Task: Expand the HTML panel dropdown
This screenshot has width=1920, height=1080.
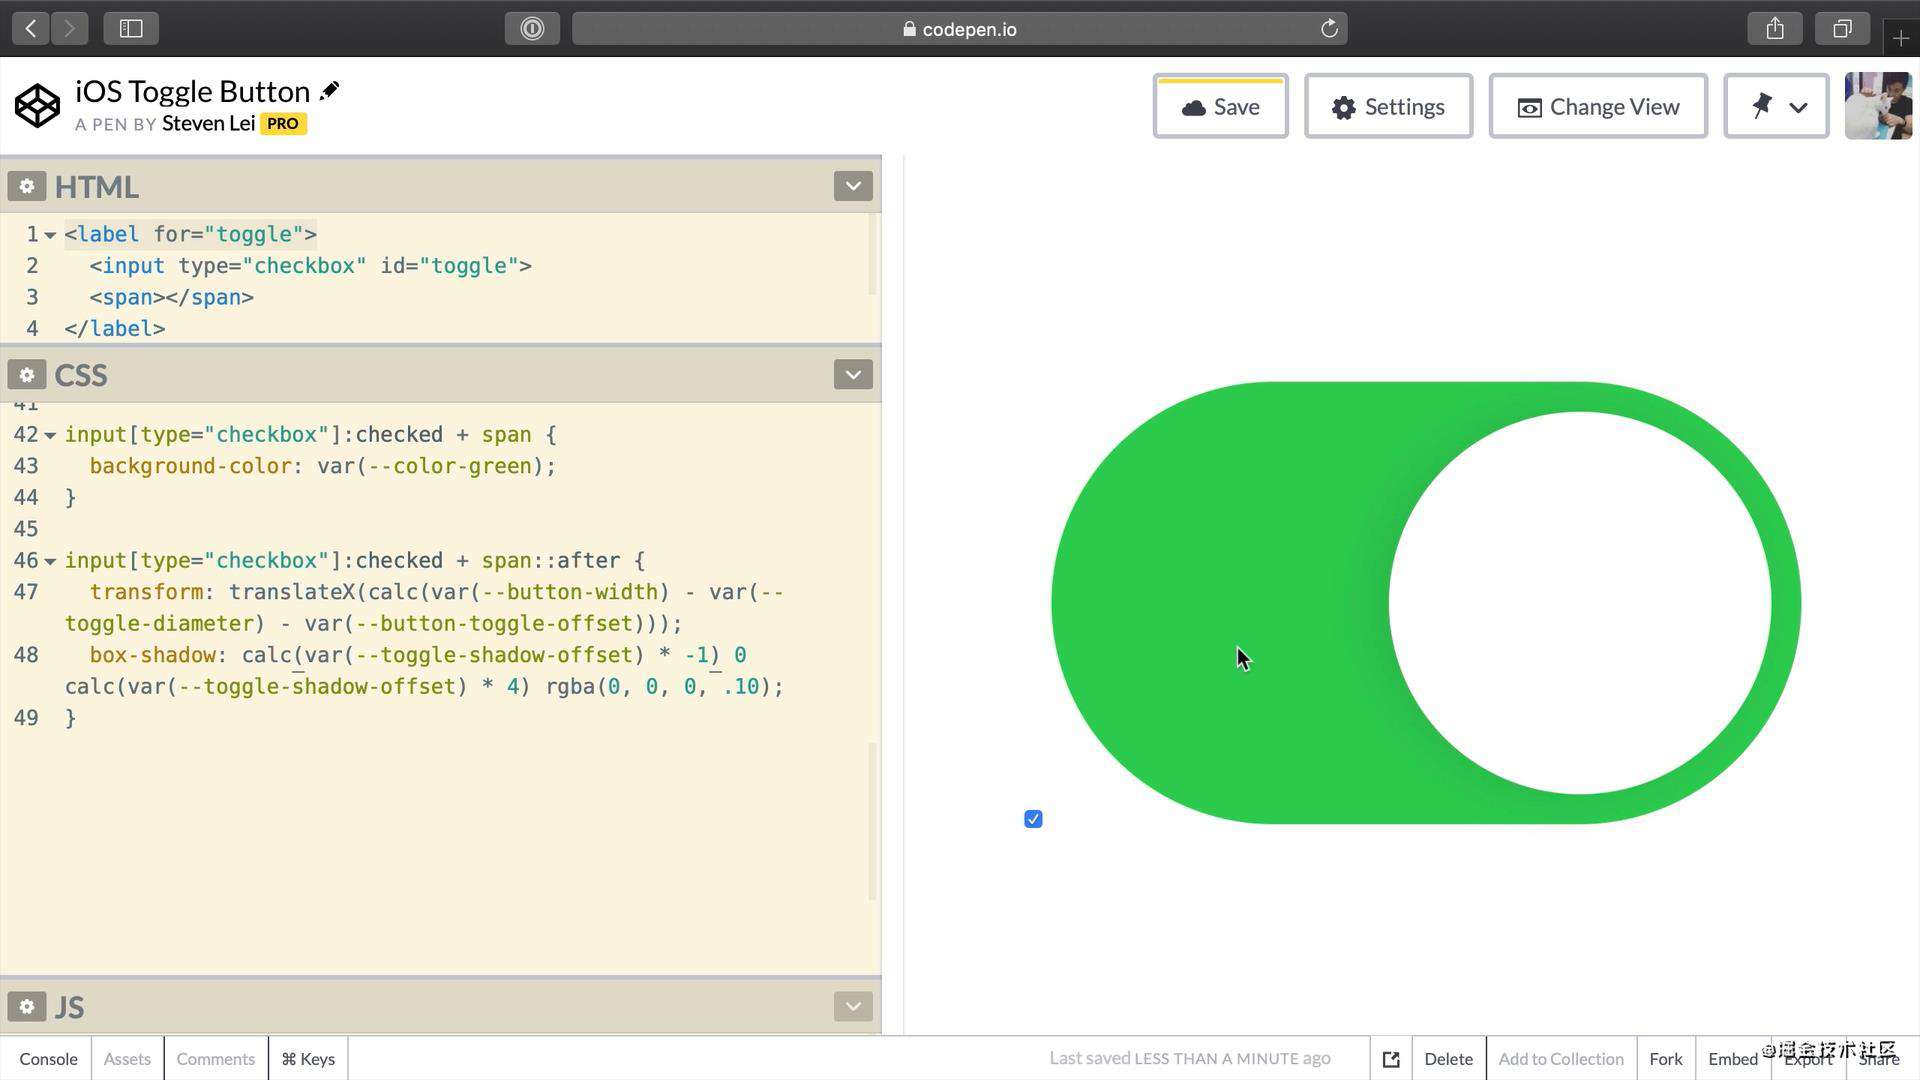Action: tap(853, 186)
